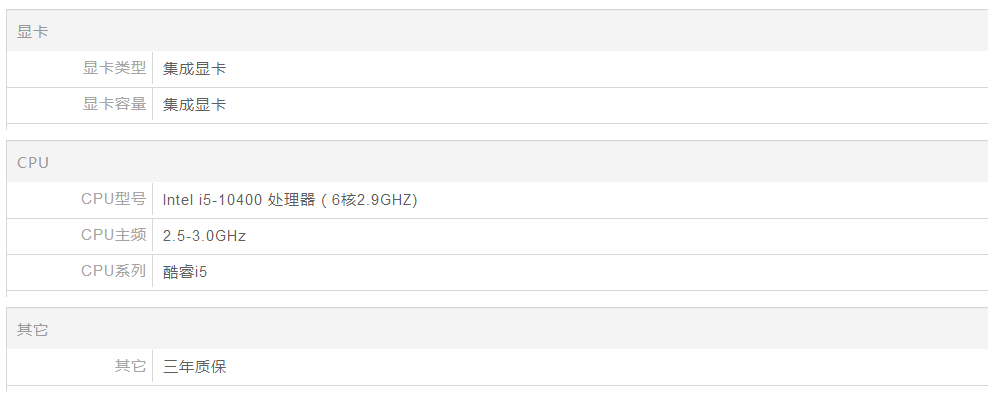Click 2.5 at start of CPU主频 value

[173, 236]
